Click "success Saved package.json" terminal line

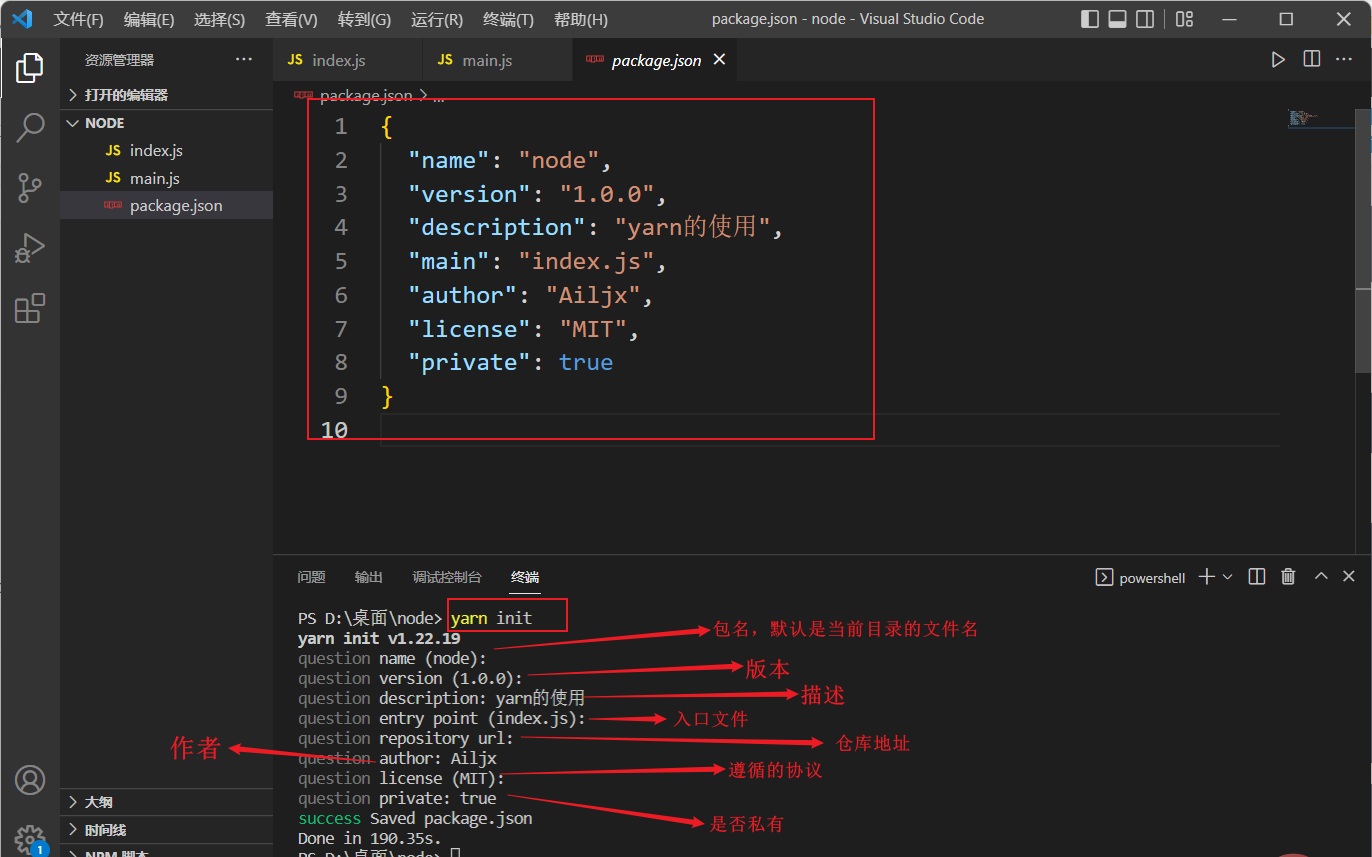point(415,818)
